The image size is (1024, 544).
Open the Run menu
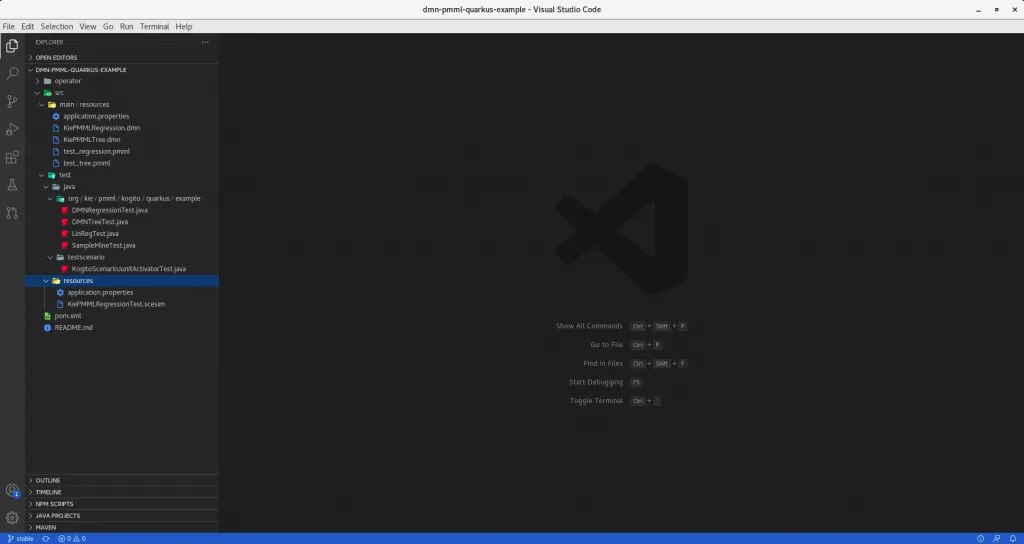127,27
